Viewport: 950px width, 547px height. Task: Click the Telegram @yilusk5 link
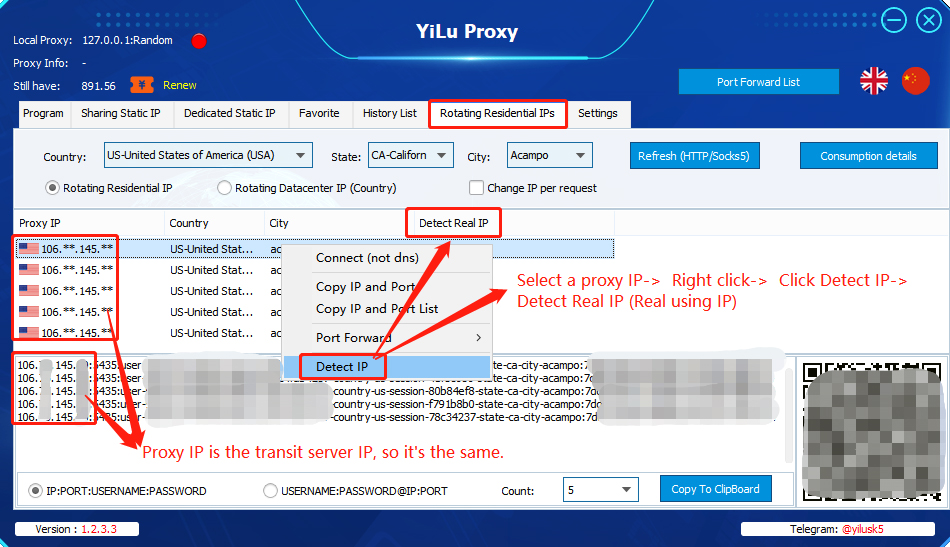pos(862,529)
